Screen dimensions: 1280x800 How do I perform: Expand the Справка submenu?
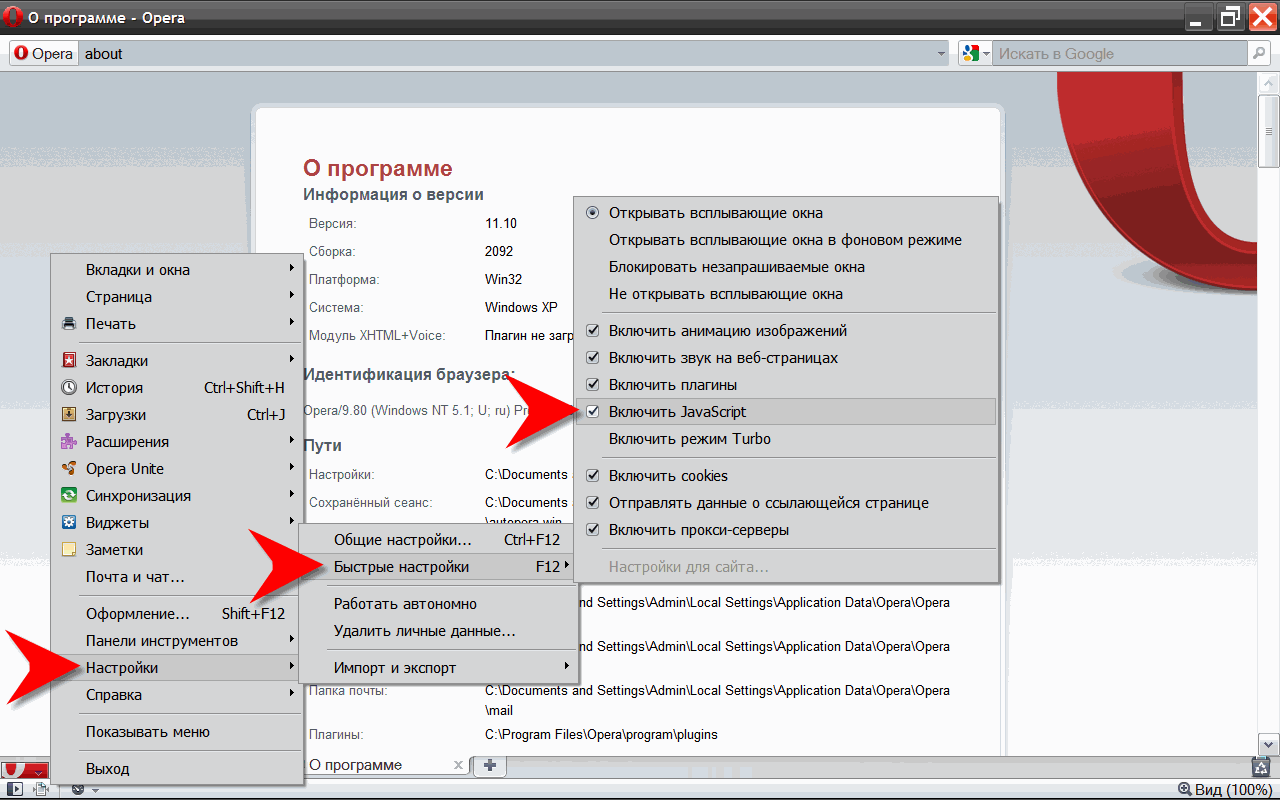(x=177, y=695)
